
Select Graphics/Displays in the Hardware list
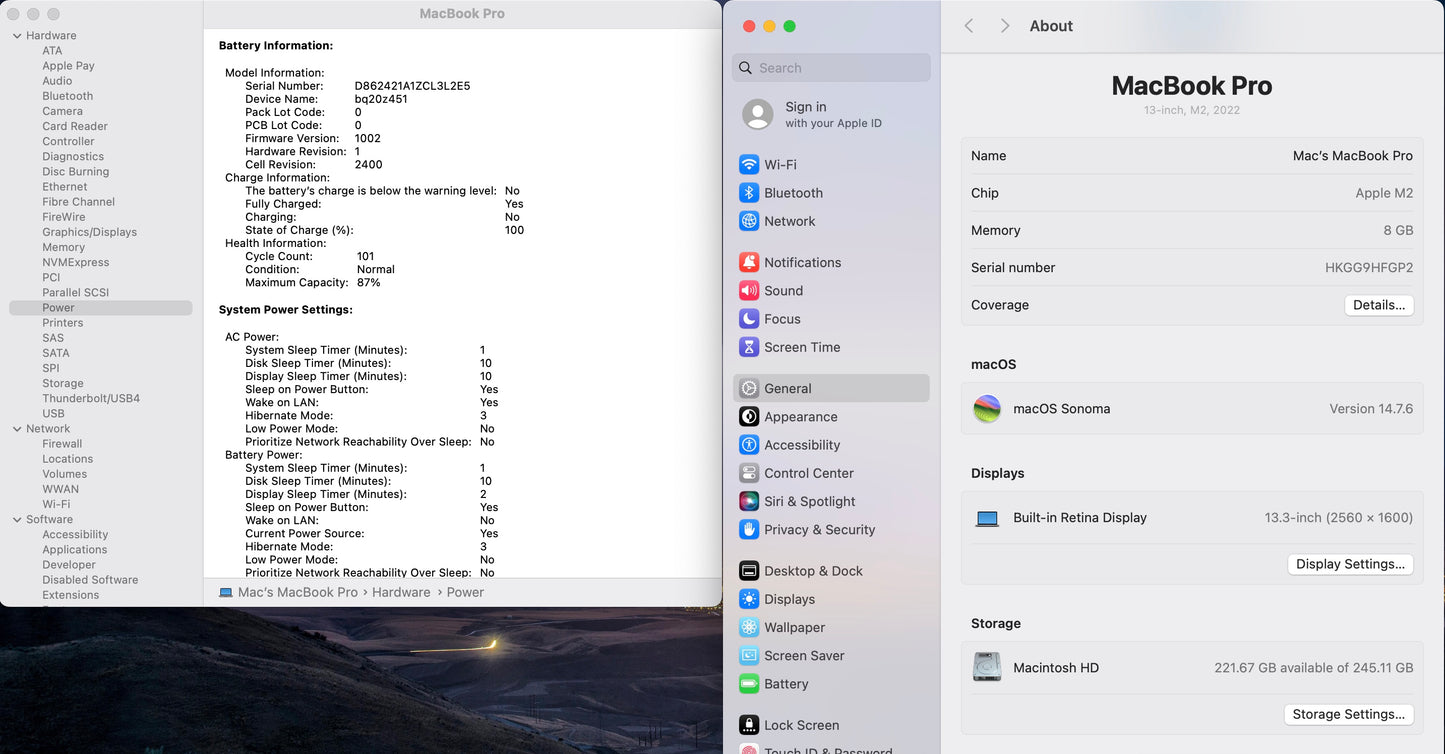[x=89, y=232]
